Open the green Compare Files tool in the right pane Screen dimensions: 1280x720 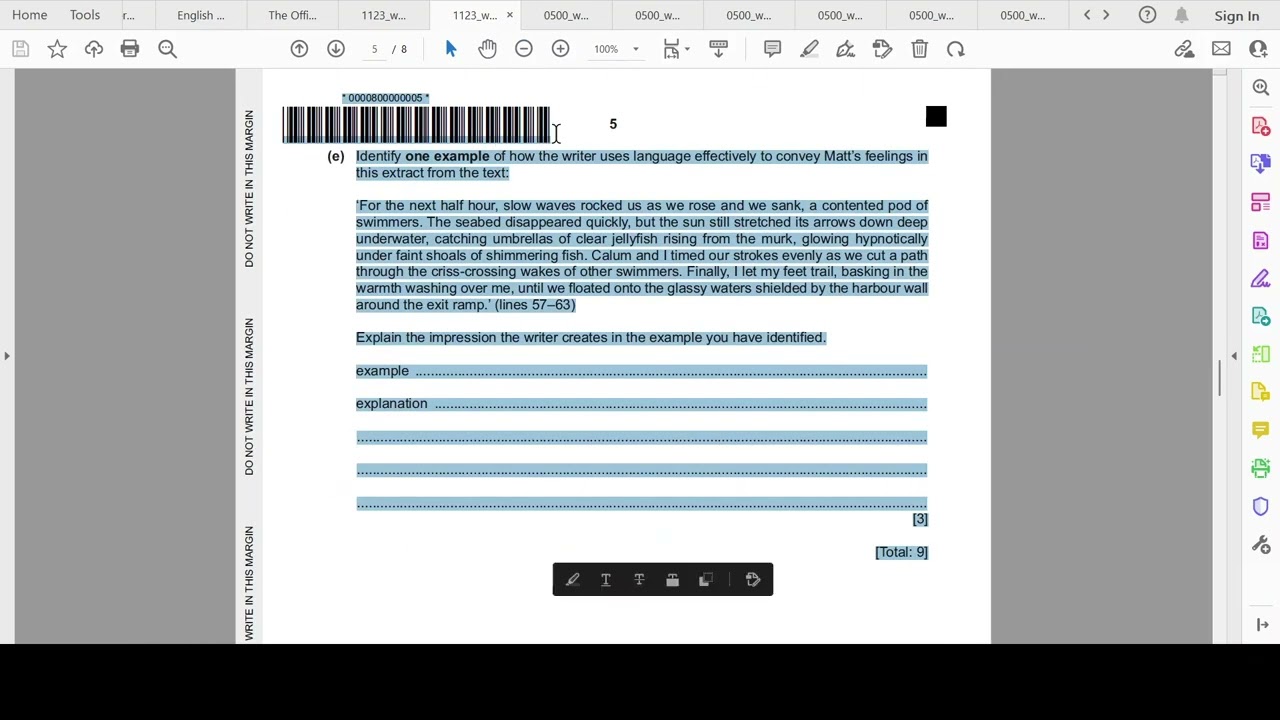(x=1260, y=354)
